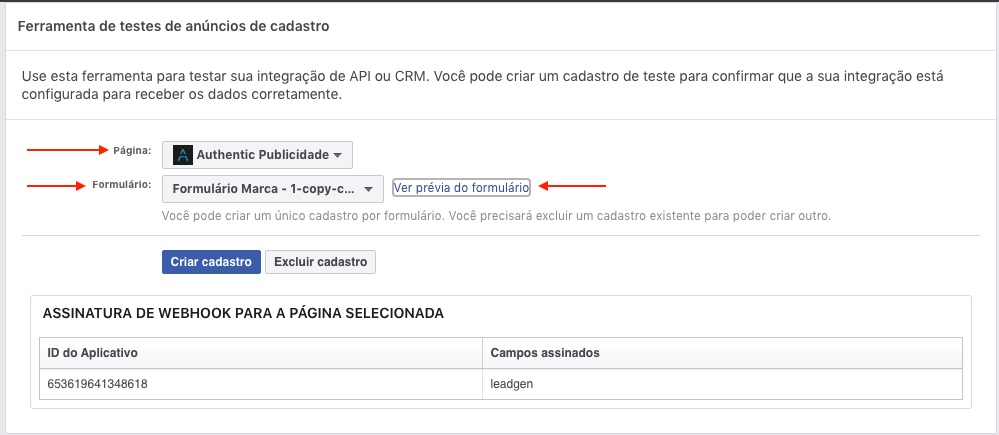
Task: Click the Authentic Publicidade page logo icon
Action: click(183, 155)
